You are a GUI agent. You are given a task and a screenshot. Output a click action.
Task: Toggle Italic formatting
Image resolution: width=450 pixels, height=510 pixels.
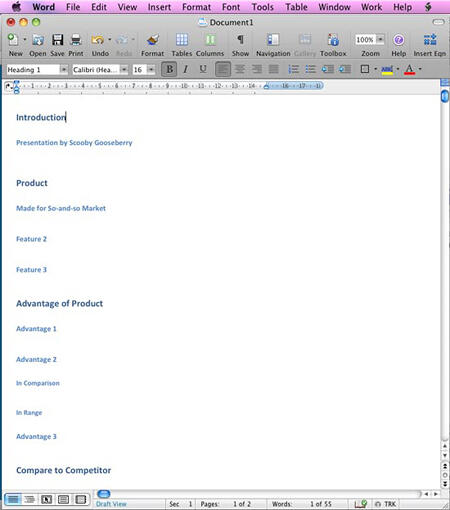[186, 69]
